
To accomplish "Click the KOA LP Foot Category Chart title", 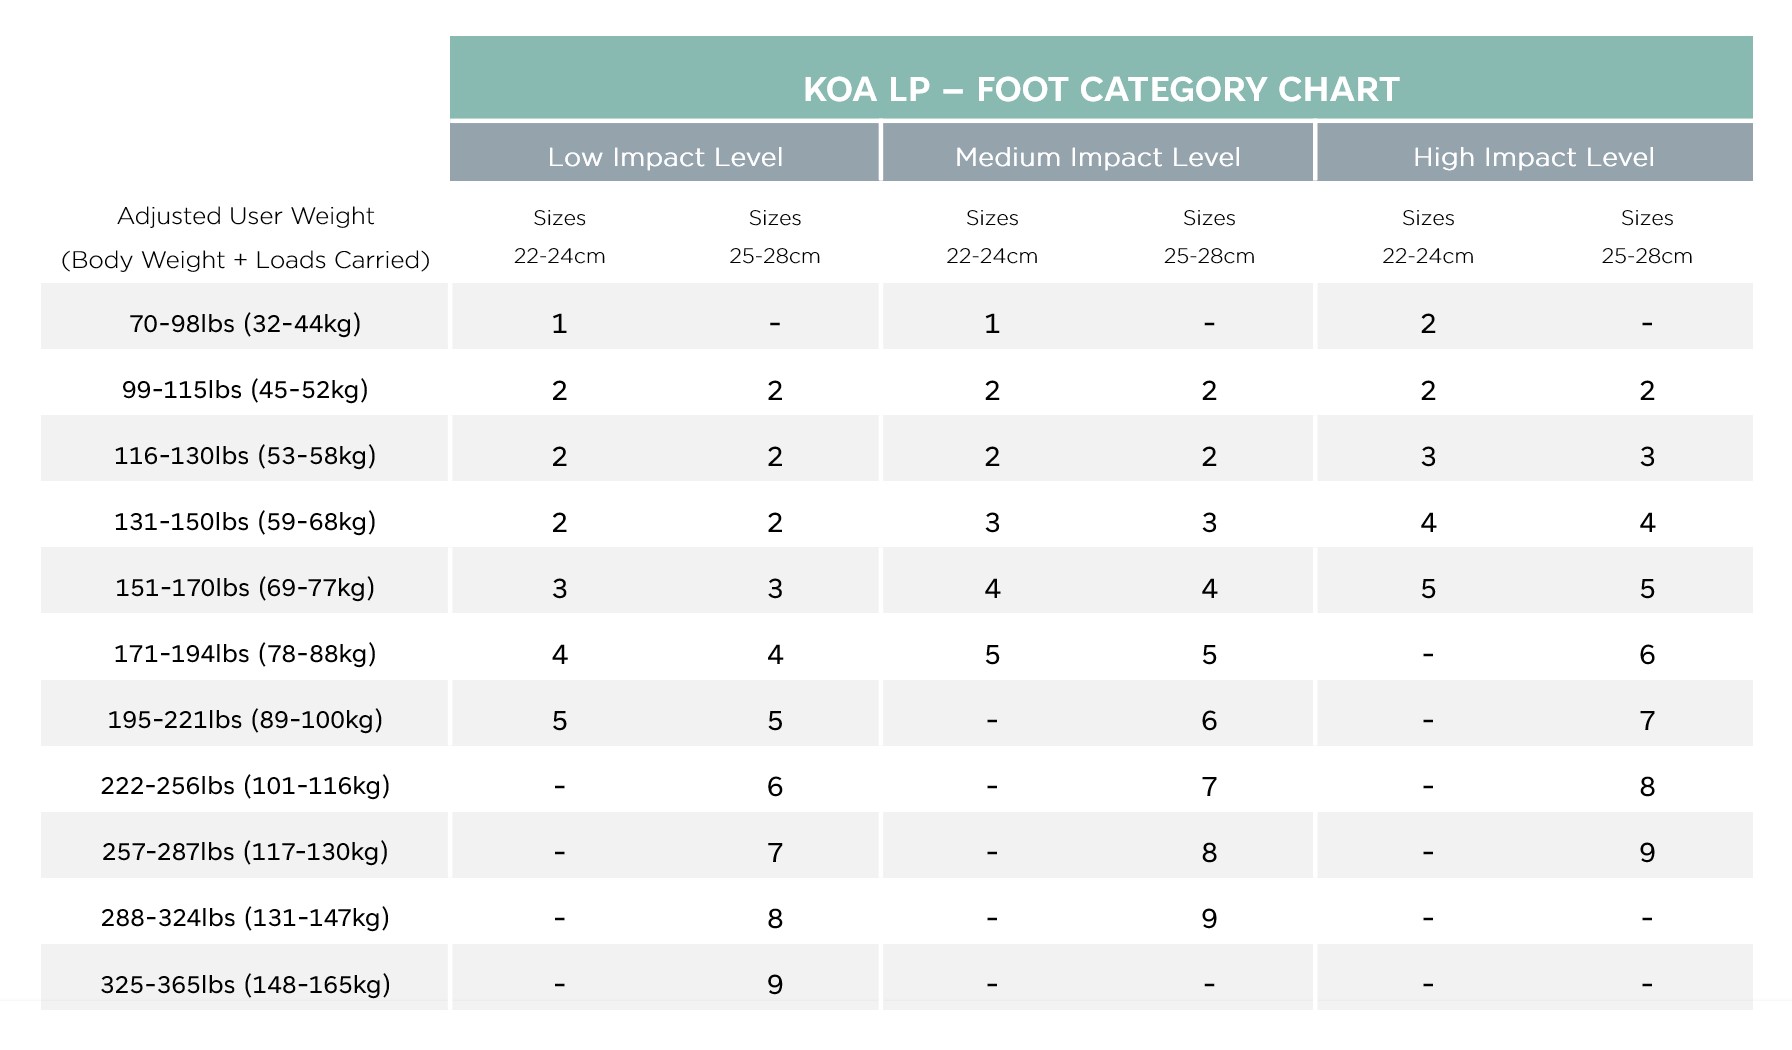I will coord(1101,89).
